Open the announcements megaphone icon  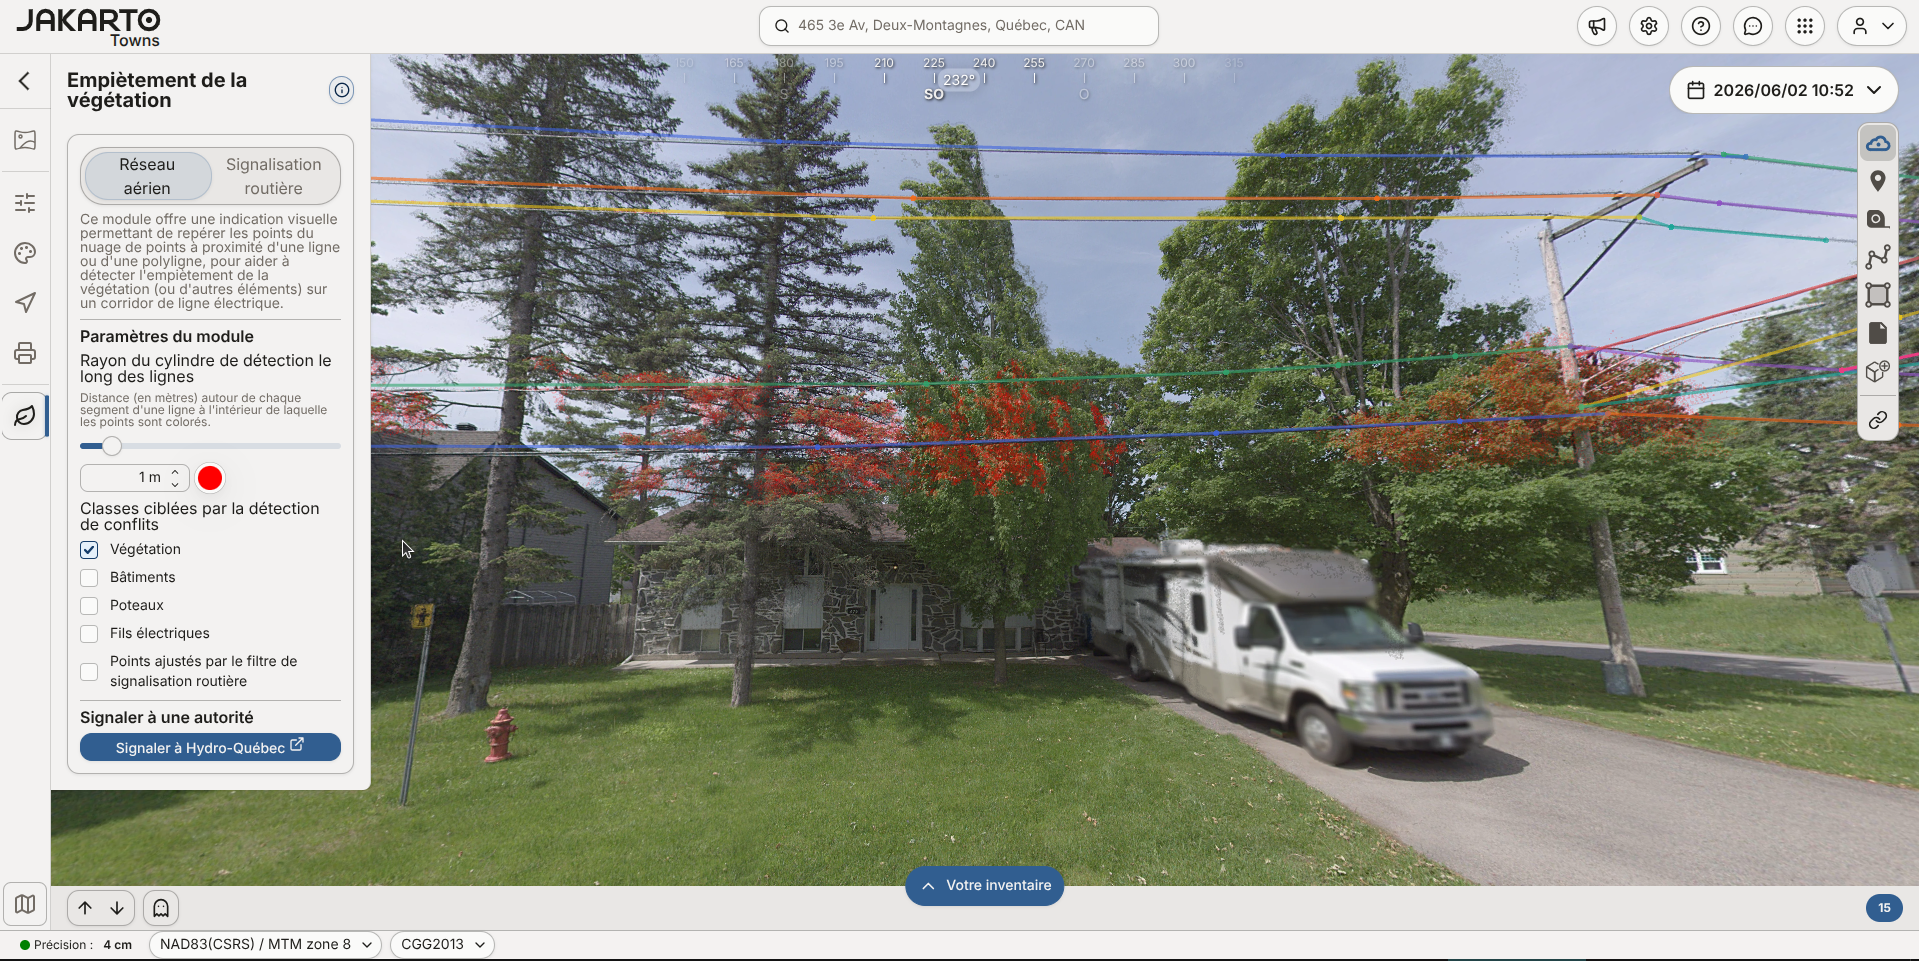pos(1597,26)
